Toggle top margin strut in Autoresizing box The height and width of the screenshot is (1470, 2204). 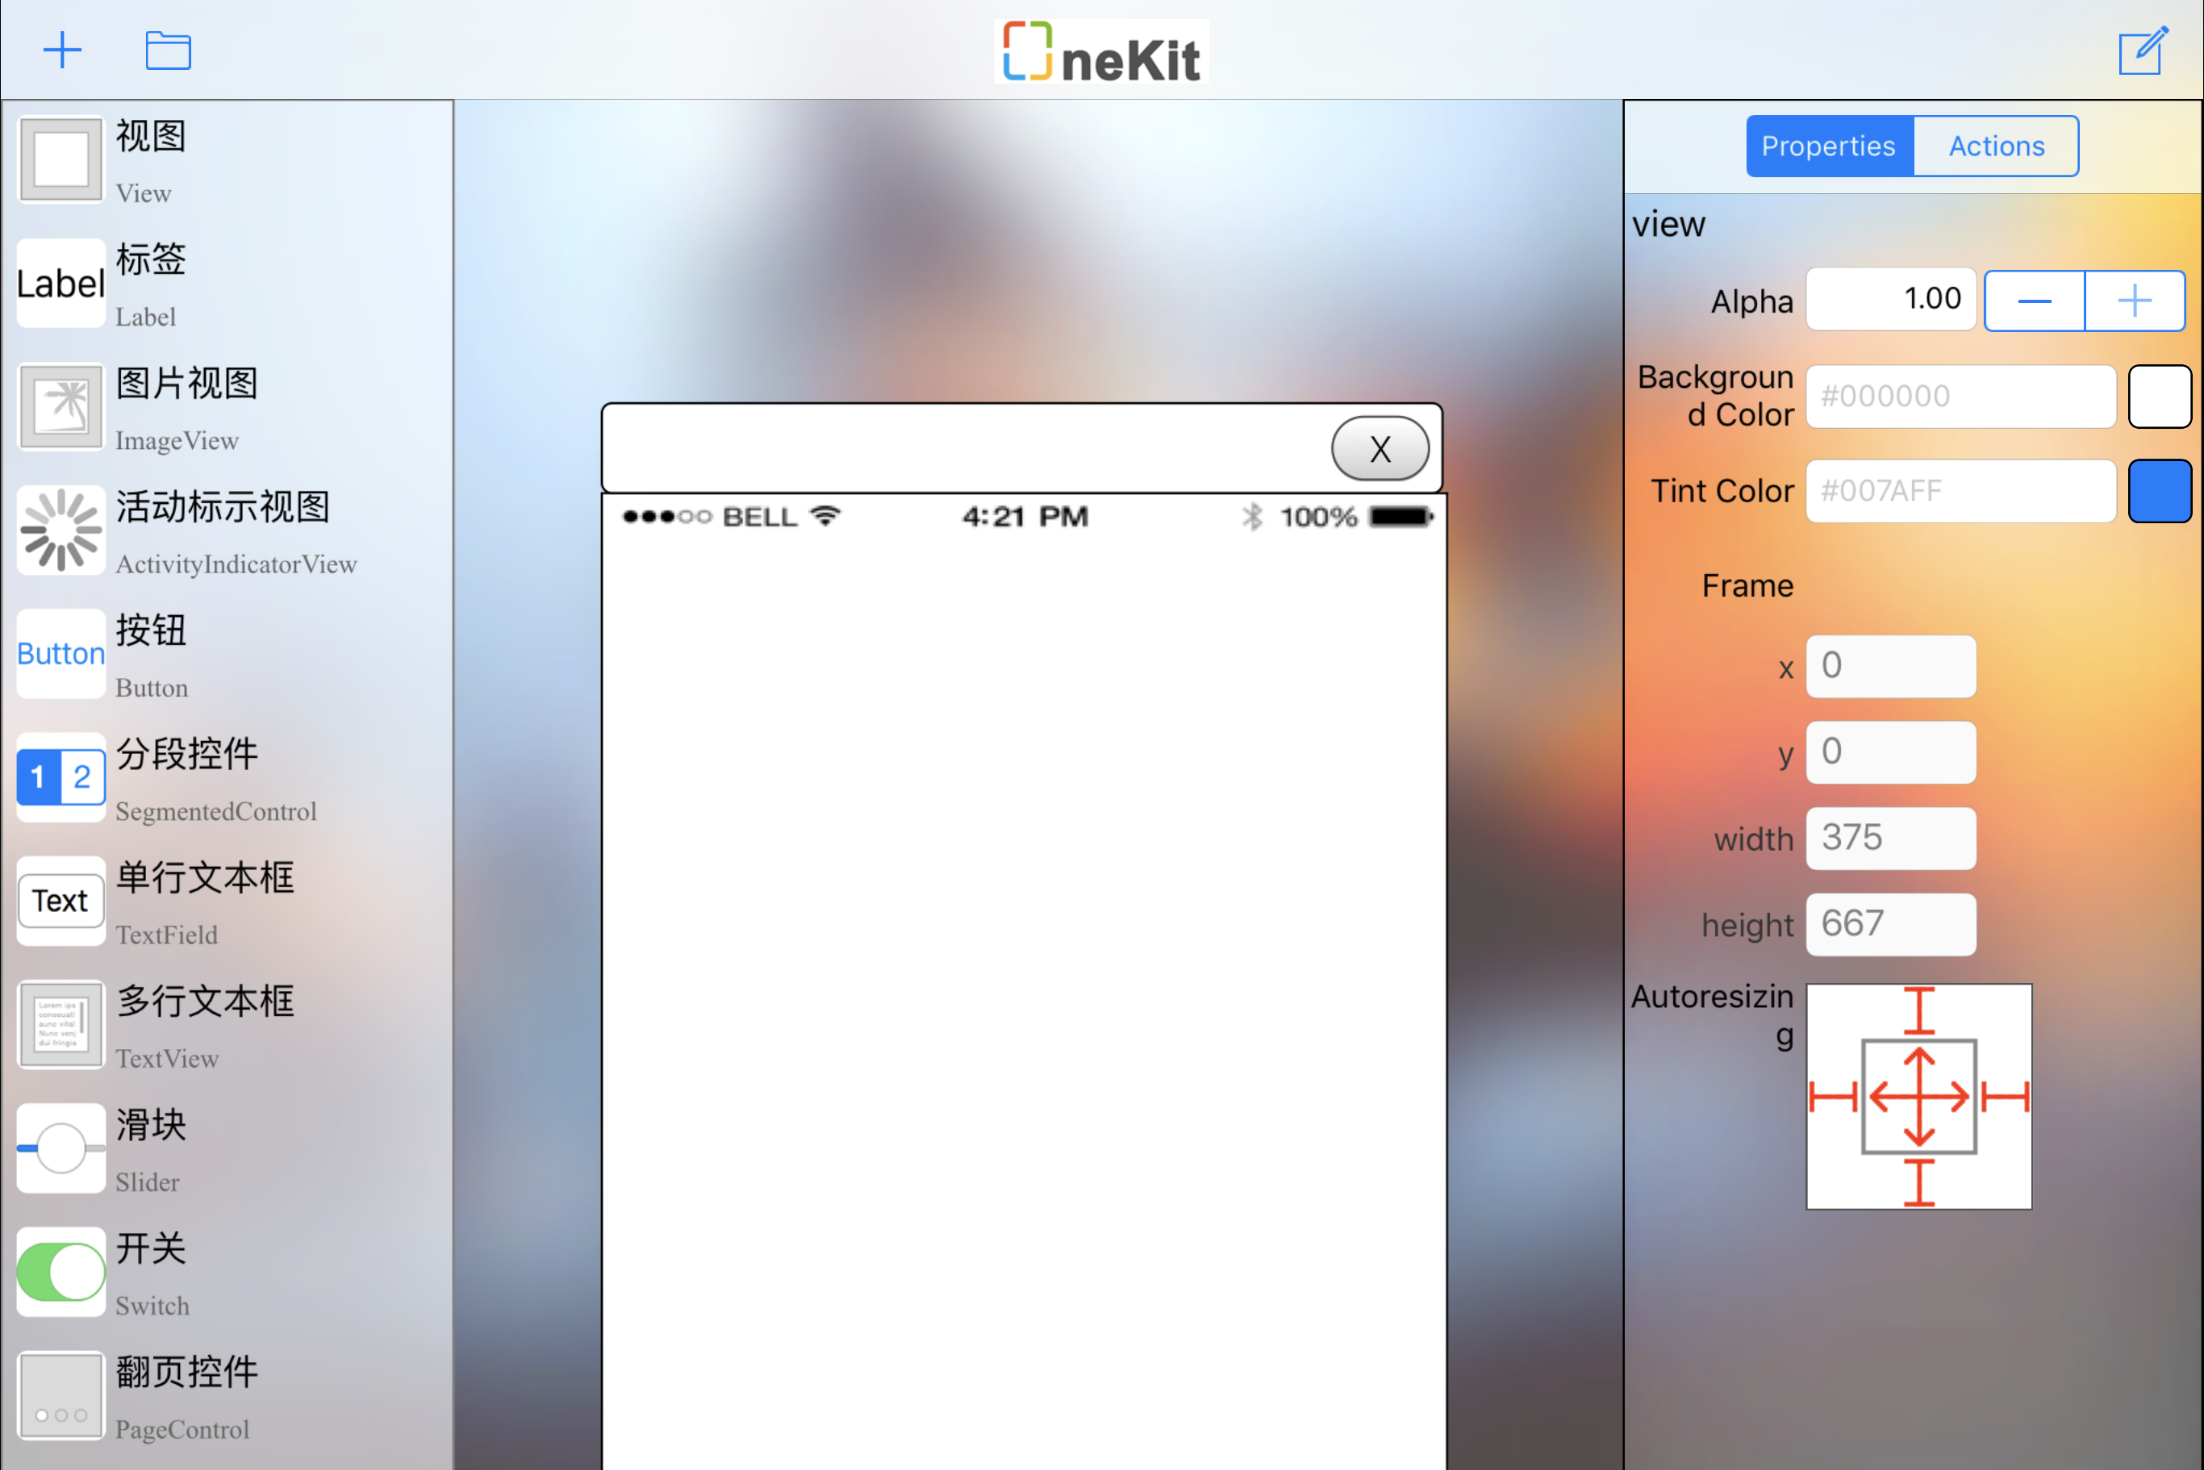(x=1918, y=1010)
